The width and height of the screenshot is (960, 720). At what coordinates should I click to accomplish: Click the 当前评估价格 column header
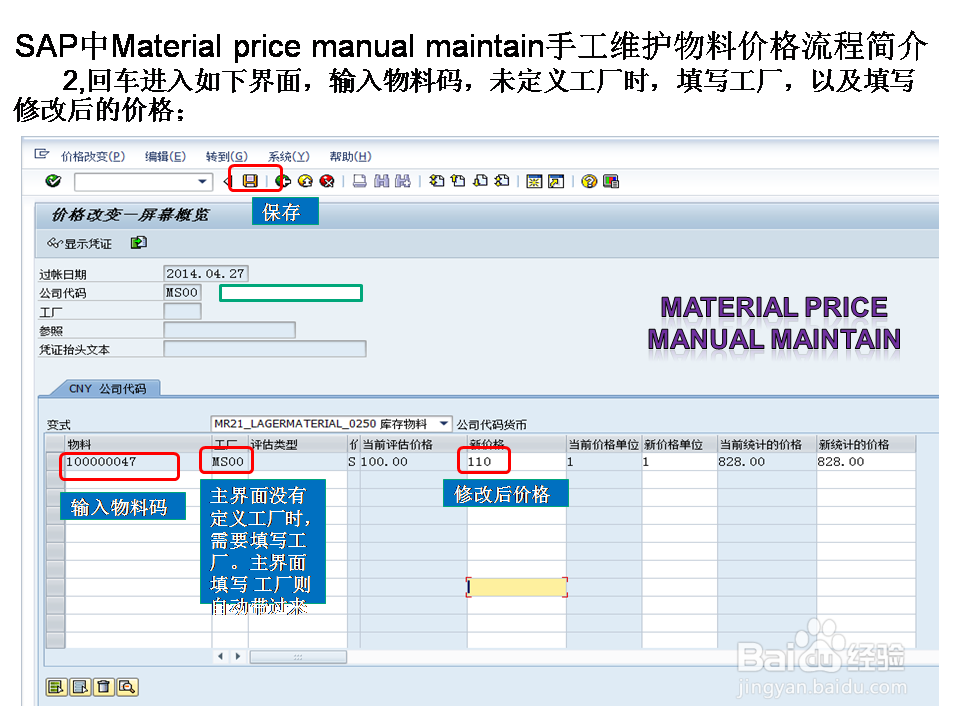(x=413, y=444)
